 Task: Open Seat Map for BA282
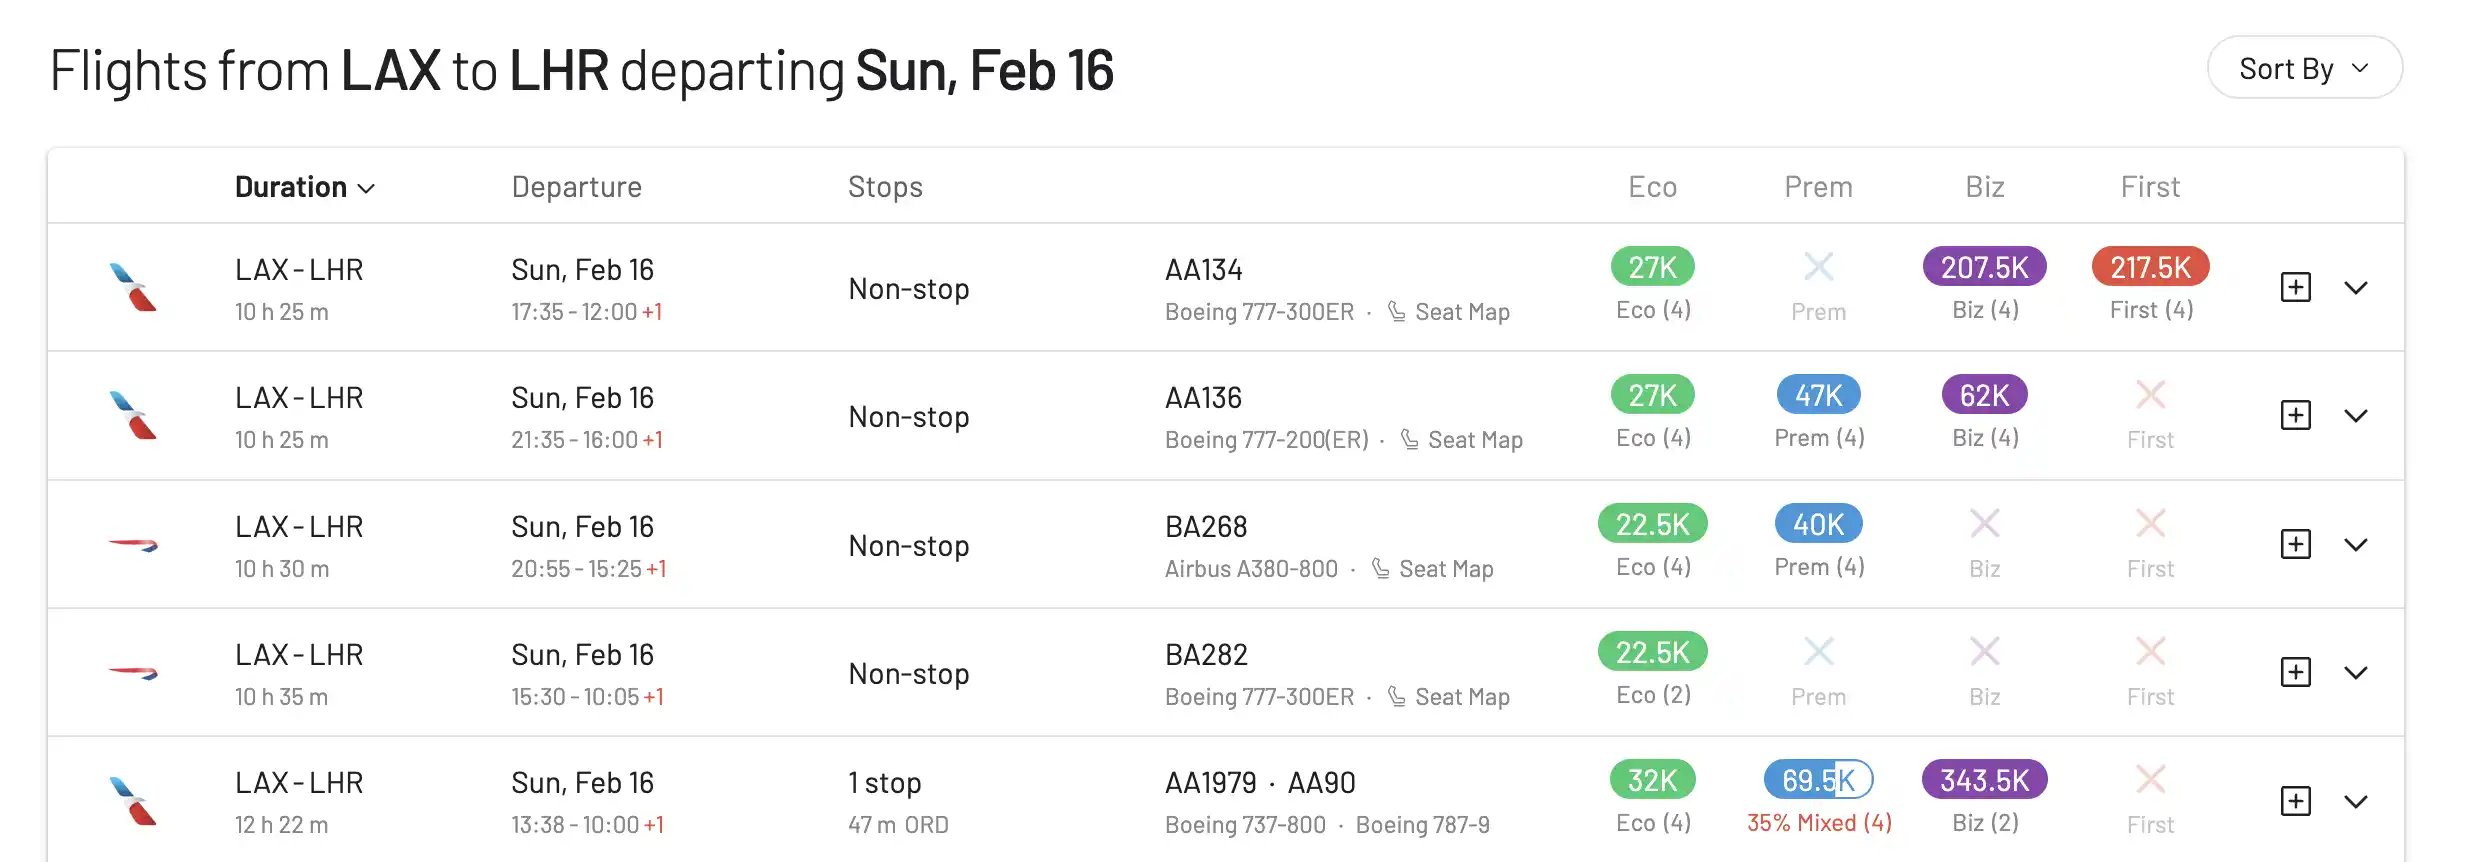[1449, 697]
